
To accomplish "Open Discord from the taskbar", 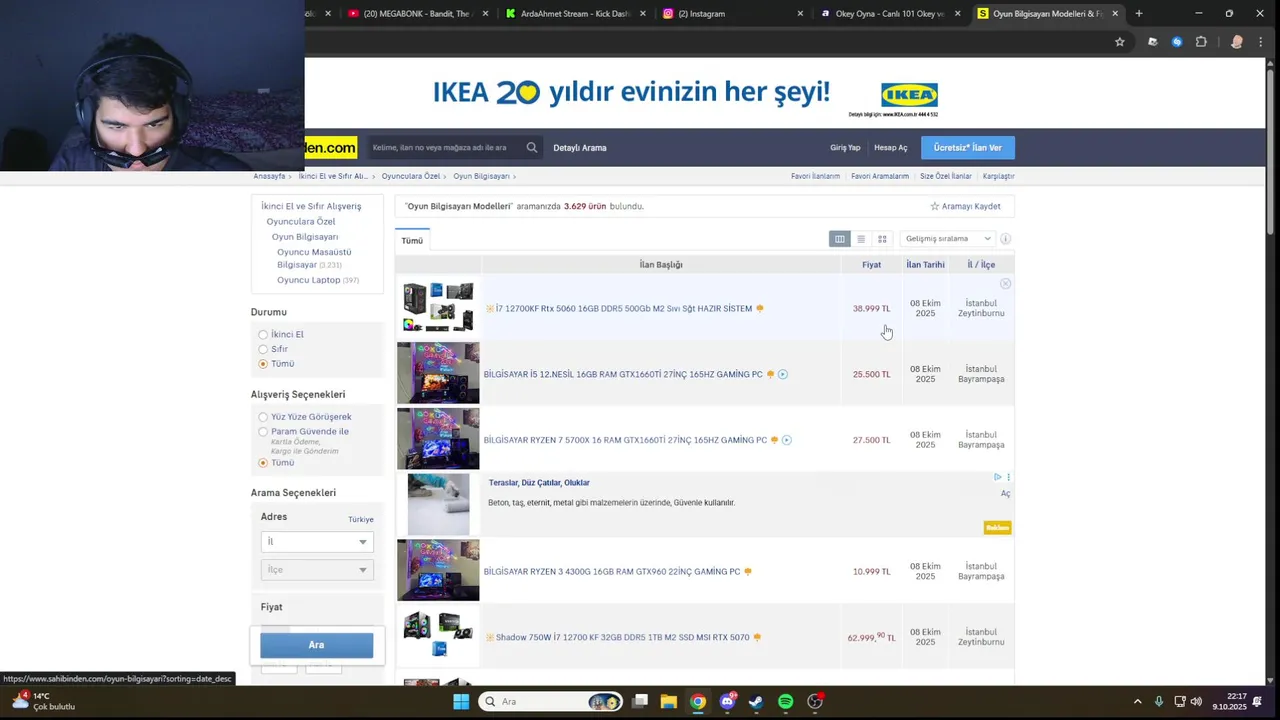I will (x=727, y=701).
